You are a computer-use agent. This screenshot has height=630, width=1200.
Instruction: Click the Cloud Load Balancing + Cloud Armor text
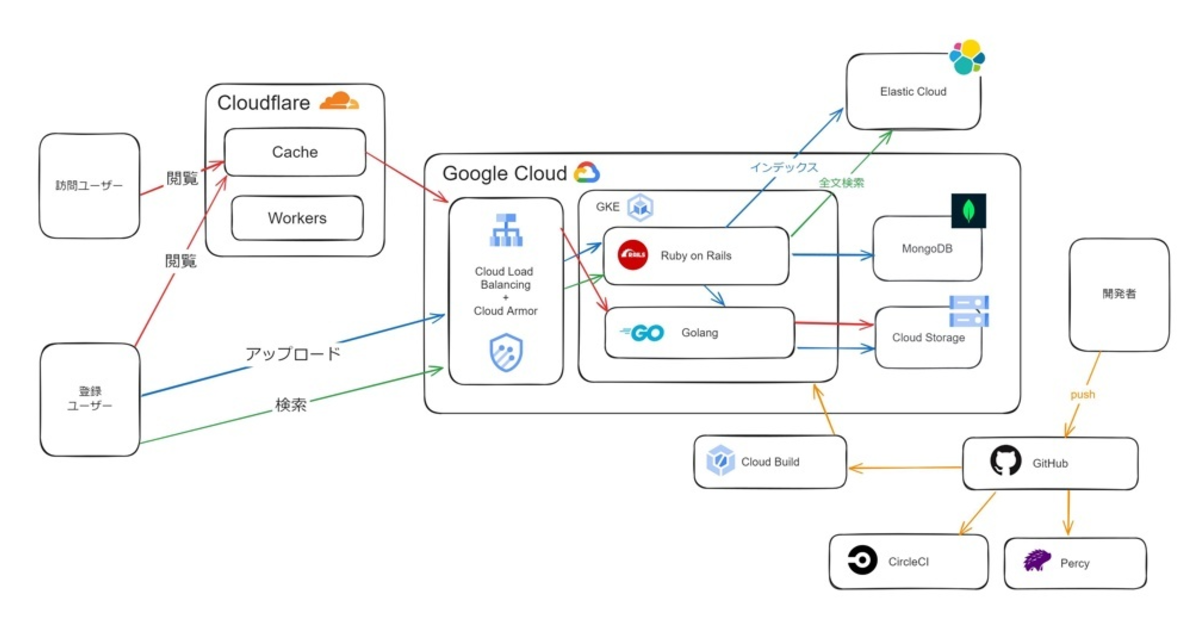pos(506,291)
